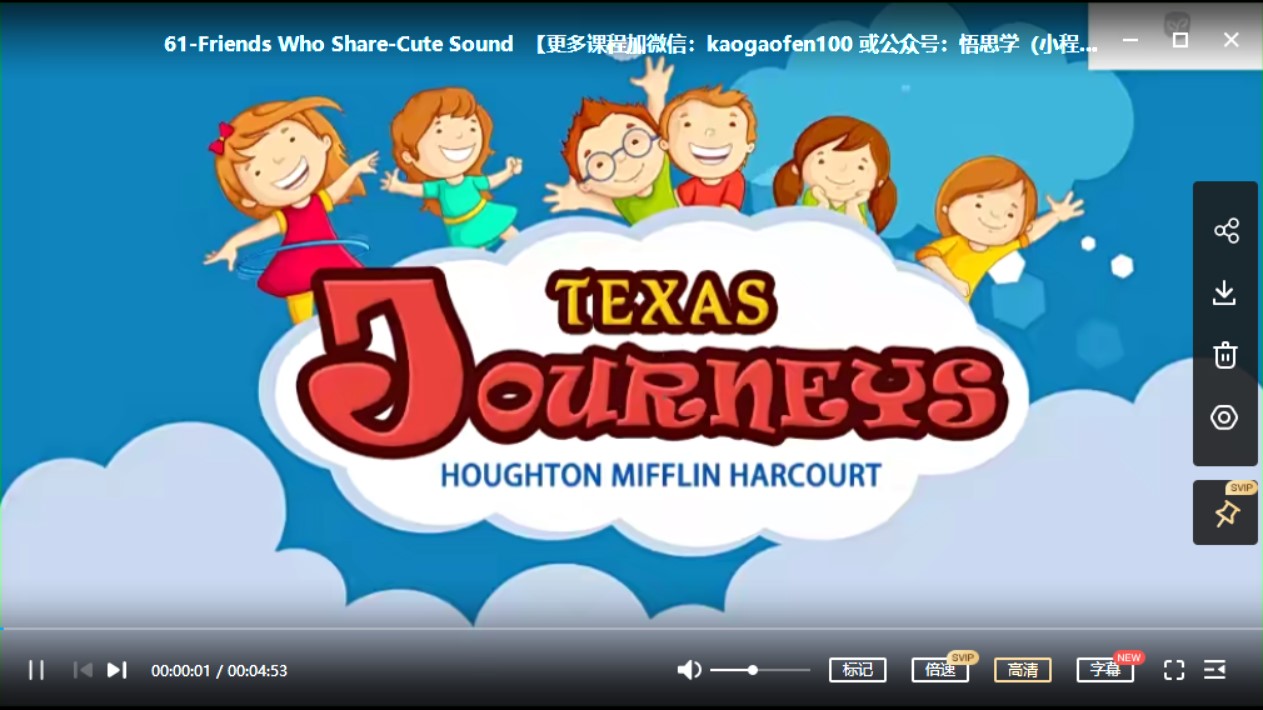Delete the video with trash icon
The width and height of the screenshot is (1263, 710).
(1225, 355)
